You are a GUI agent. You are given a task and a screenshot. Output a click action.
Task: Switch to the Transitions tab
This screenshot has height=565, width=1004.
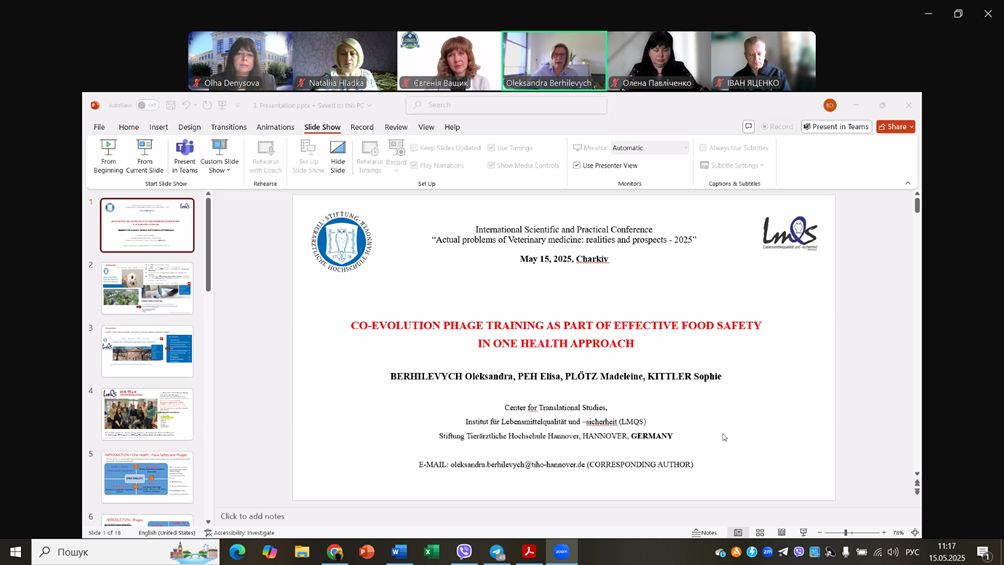[229, 127]
